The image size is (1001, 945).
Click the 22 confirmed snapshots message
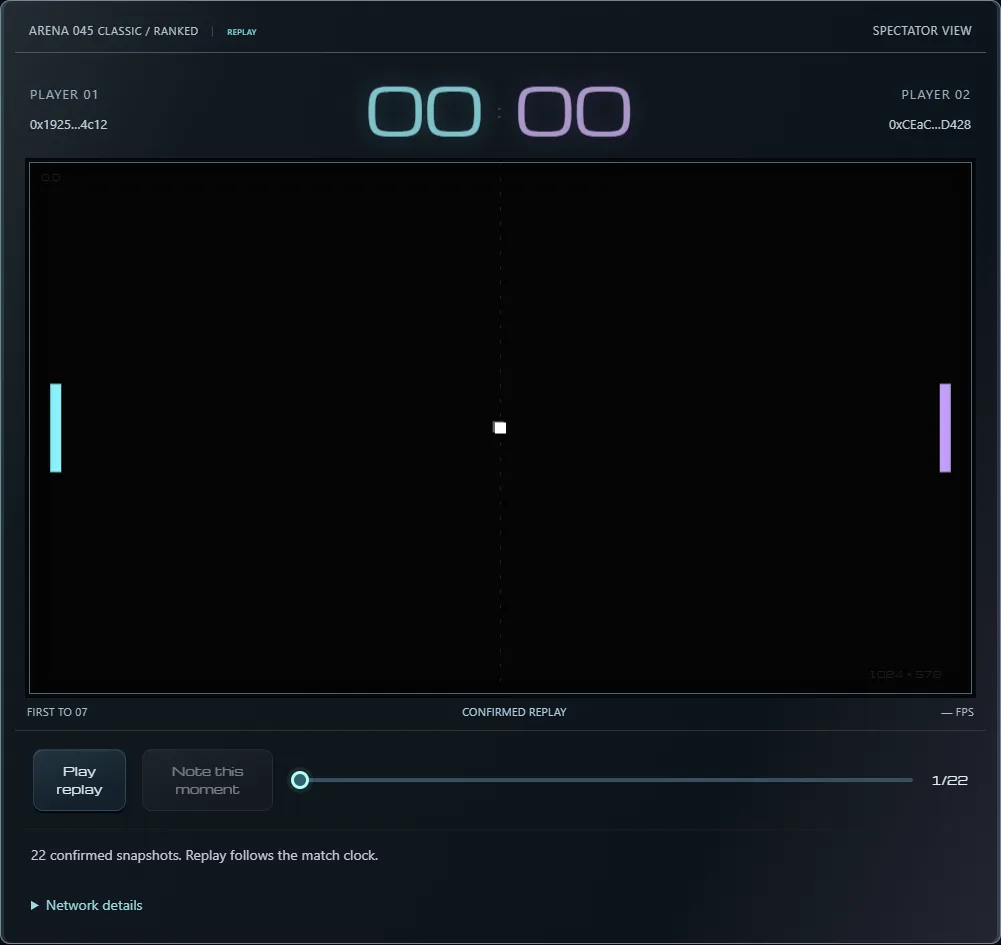[204, 855]
